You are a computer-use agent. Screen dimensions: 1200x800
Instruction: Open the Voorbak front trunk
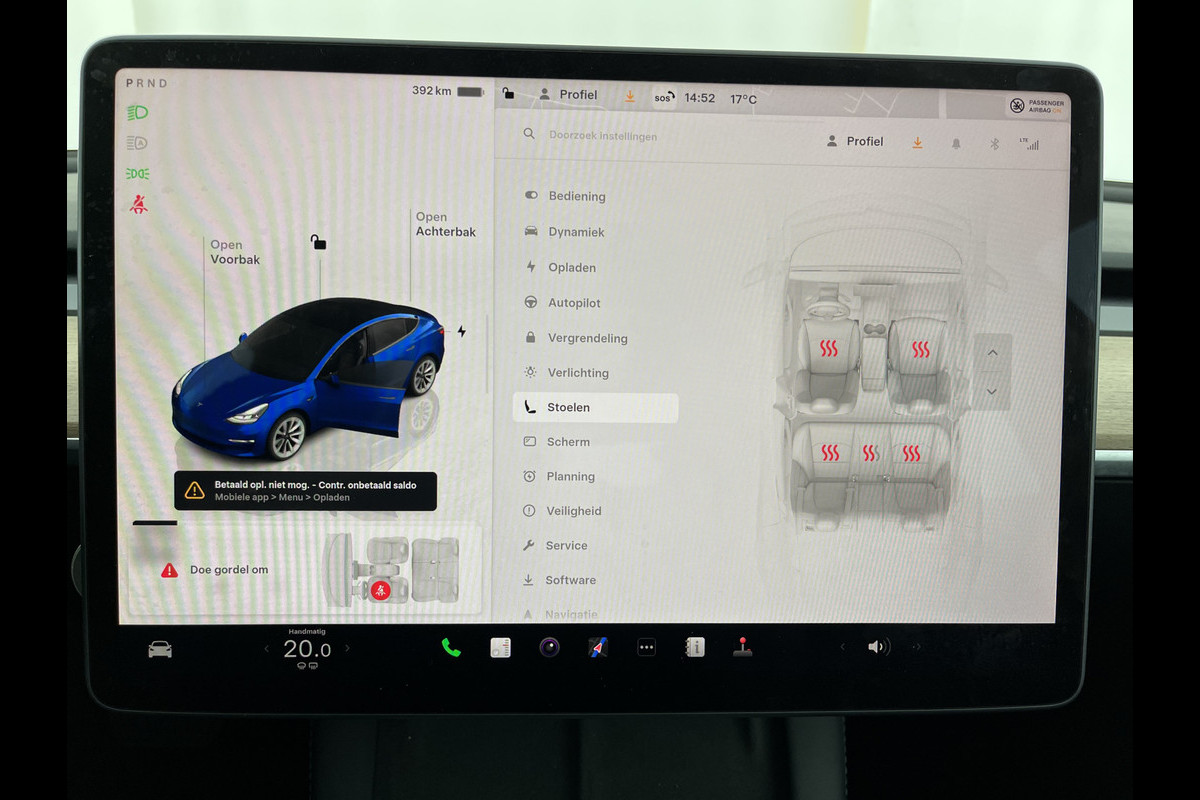point(234,252)
